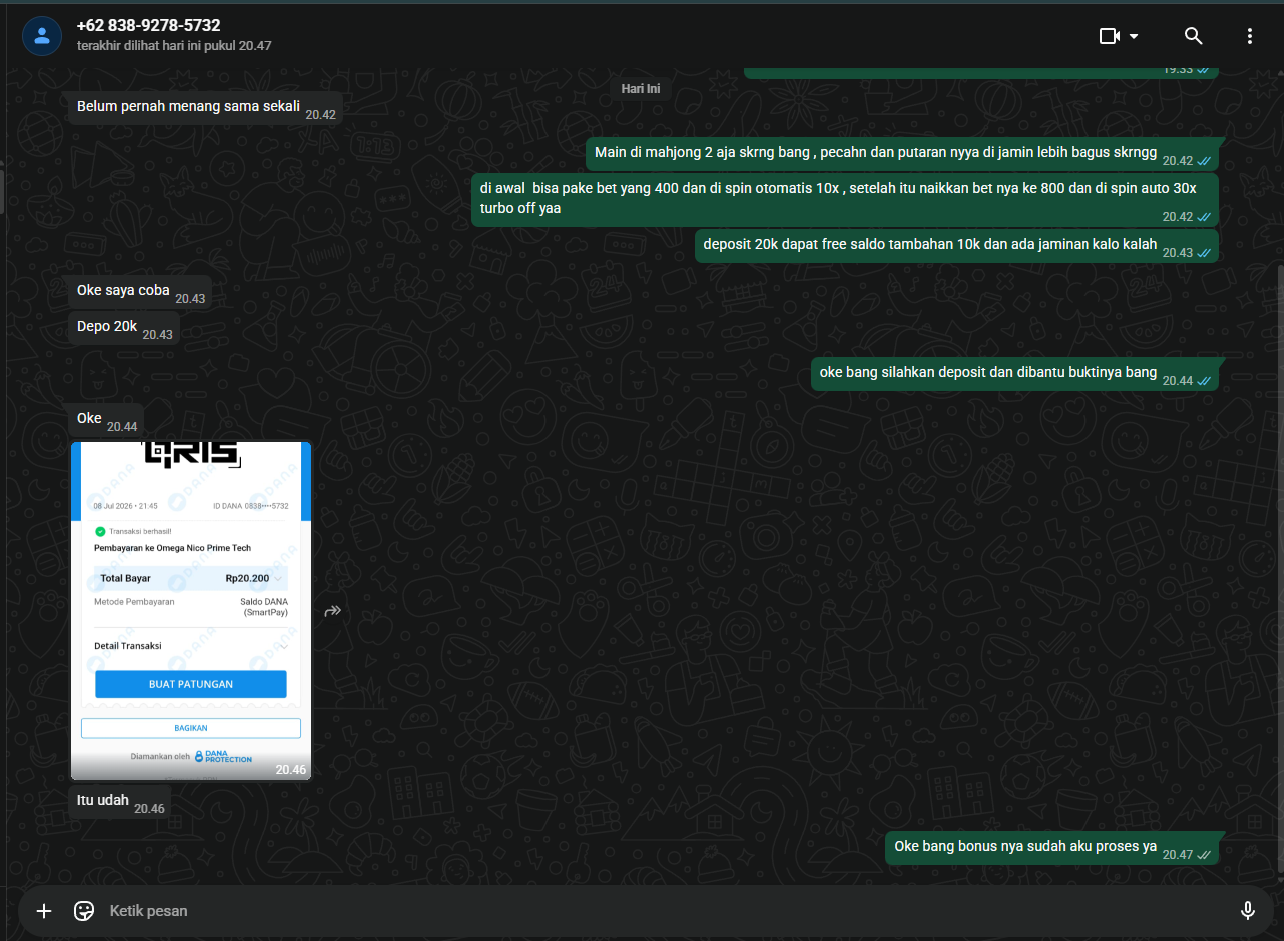This screenshot has height=941, width=1284.
Task: Select the "Depo 20k" message
Action: pos(124,328)
